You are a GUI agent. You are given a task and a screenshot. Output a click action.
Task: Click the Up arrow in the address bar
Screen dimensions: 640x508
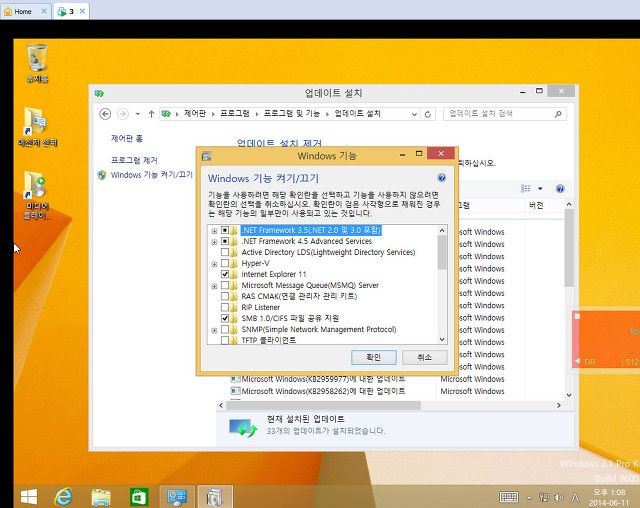tap(151, 114)
